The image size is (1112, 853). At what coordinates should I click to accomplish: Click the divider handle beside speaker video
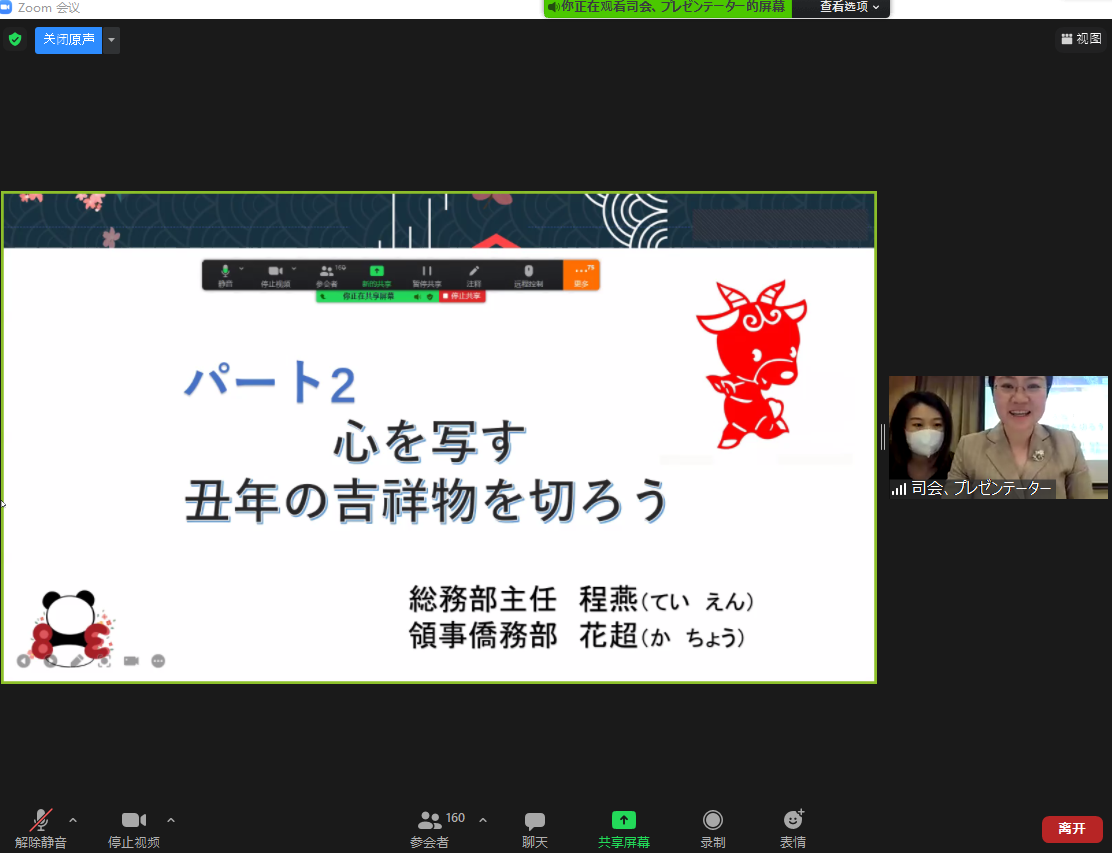coord(882,436)
